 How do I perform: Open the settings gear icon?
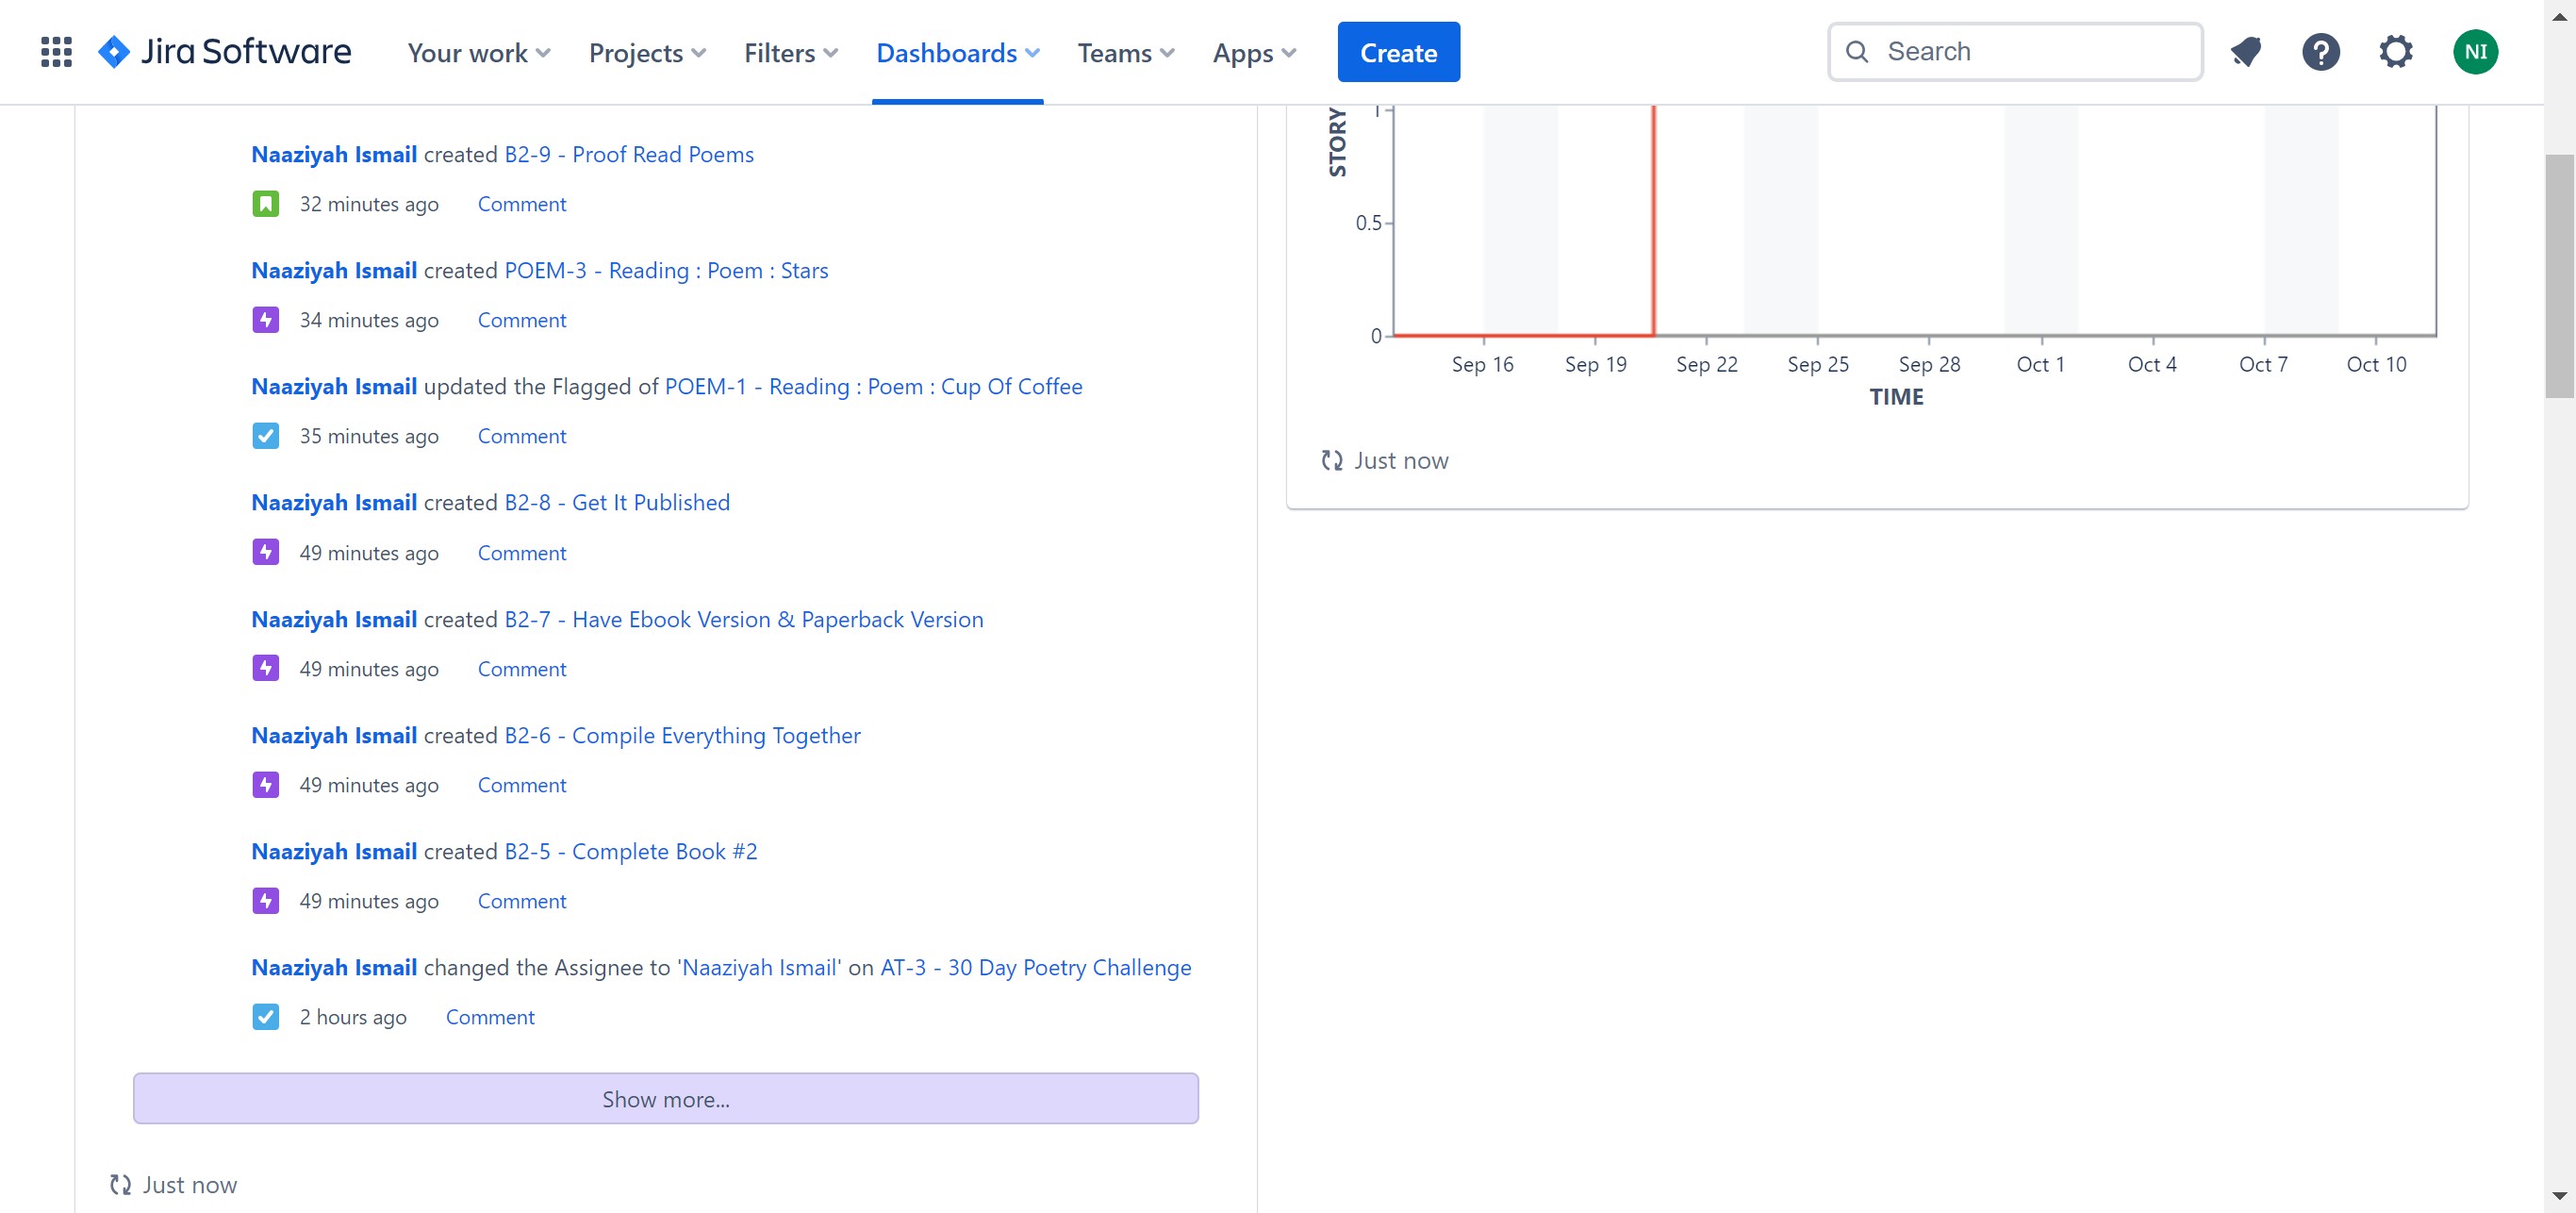pos(2395,52)
